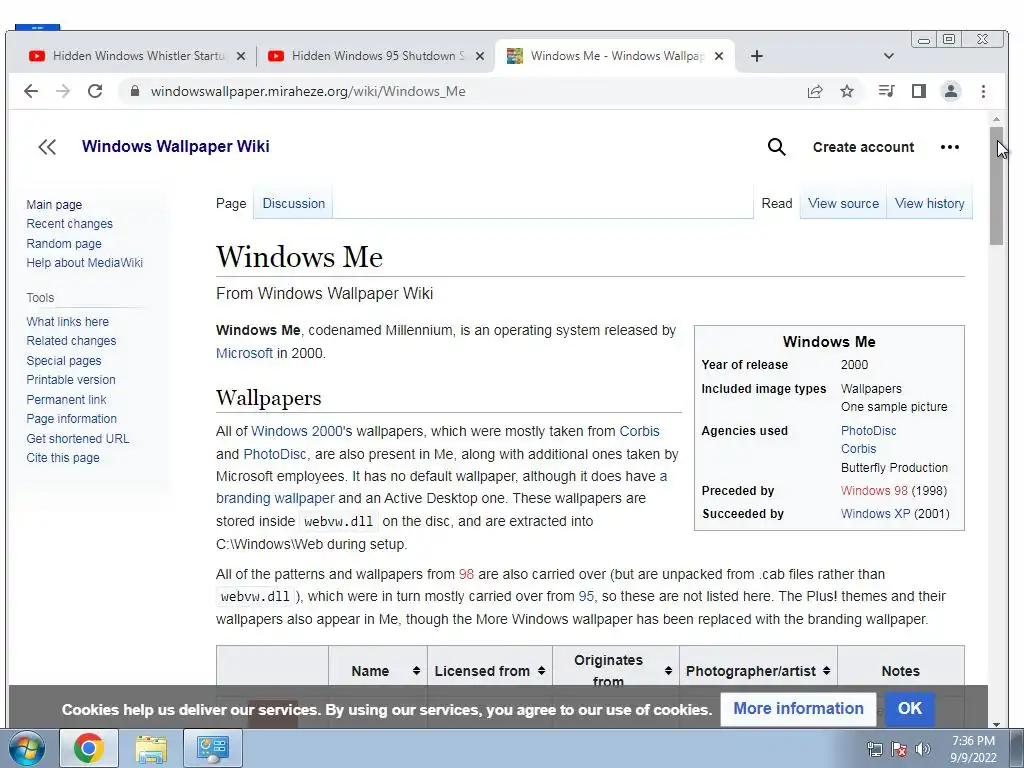Sort table by Originates from column
This screenshot has width=1024, height=768.
(616, 671)
